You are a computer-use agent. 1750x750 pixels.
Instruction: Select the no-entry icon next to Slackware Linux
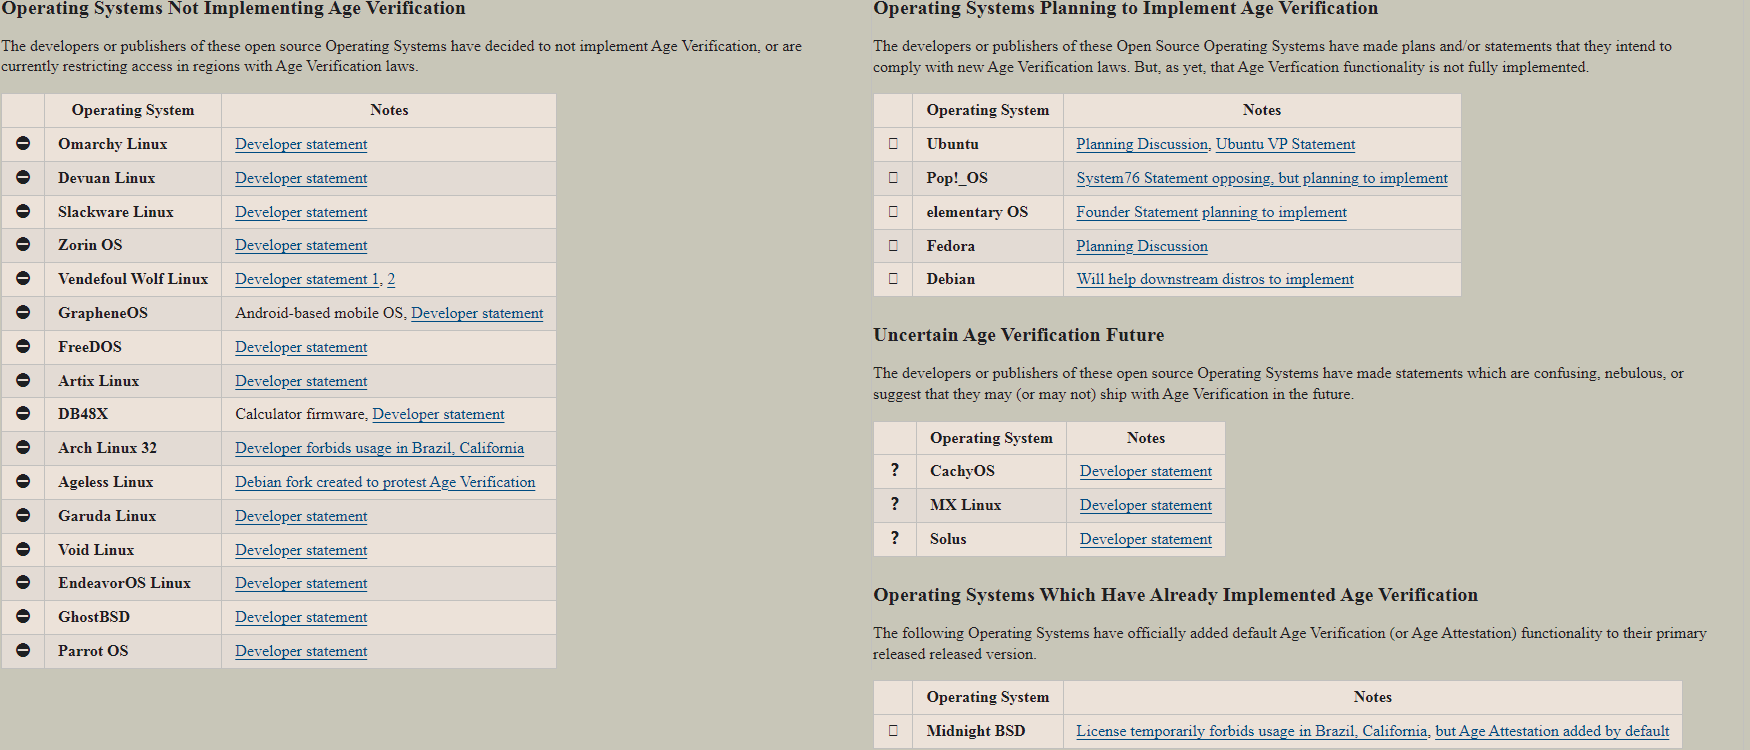click(23, 211)
